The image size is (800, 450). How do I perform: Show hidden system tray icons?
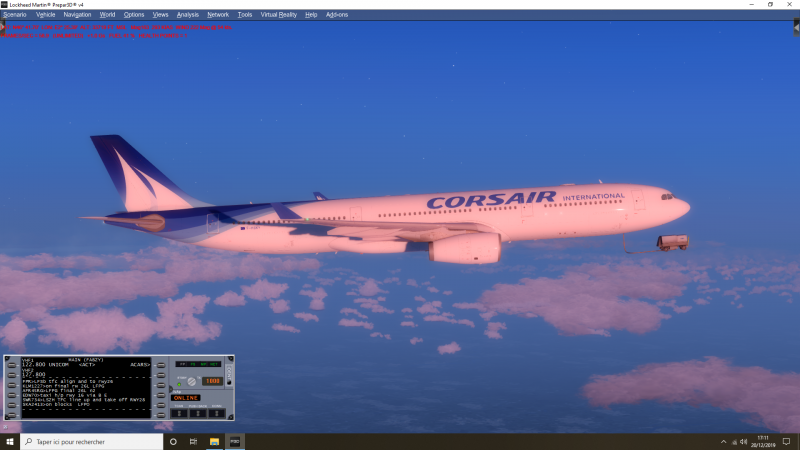[723, 442]
